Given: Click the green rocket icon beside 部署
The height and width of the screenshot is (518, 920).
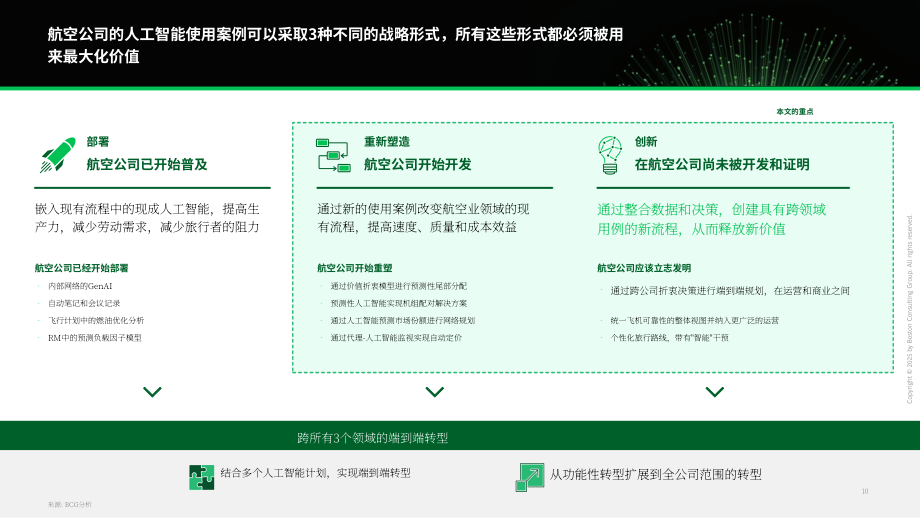Looking at the screenshot, I should (x=58, y=155).
